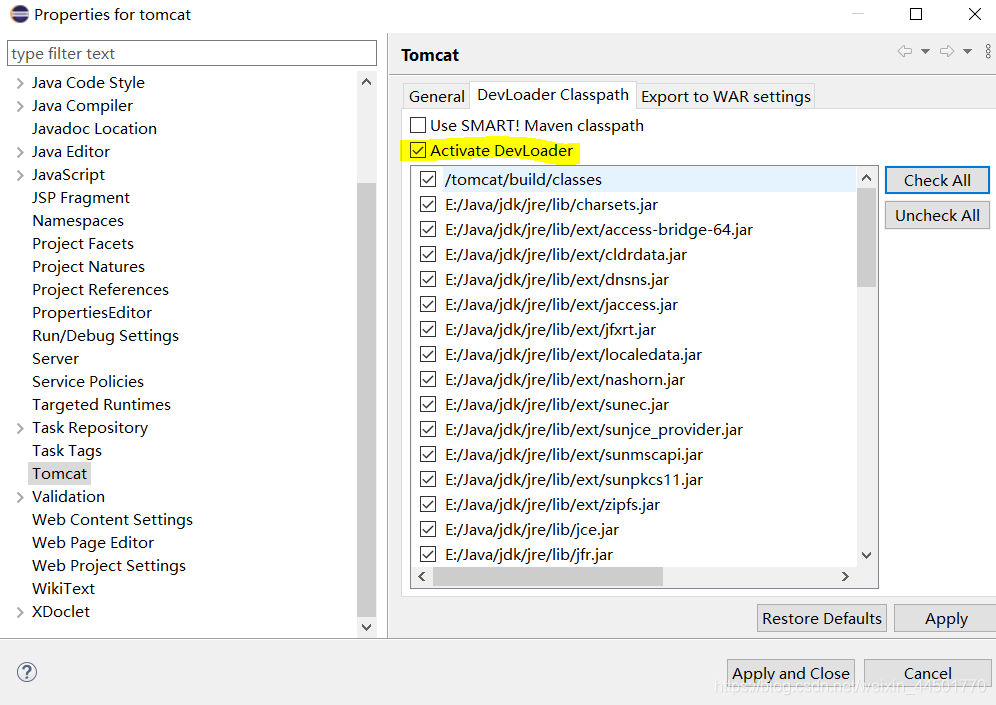The width and height of the screenshot is (996, 705).
Task: Click the Cancel button
Action: 927,673
